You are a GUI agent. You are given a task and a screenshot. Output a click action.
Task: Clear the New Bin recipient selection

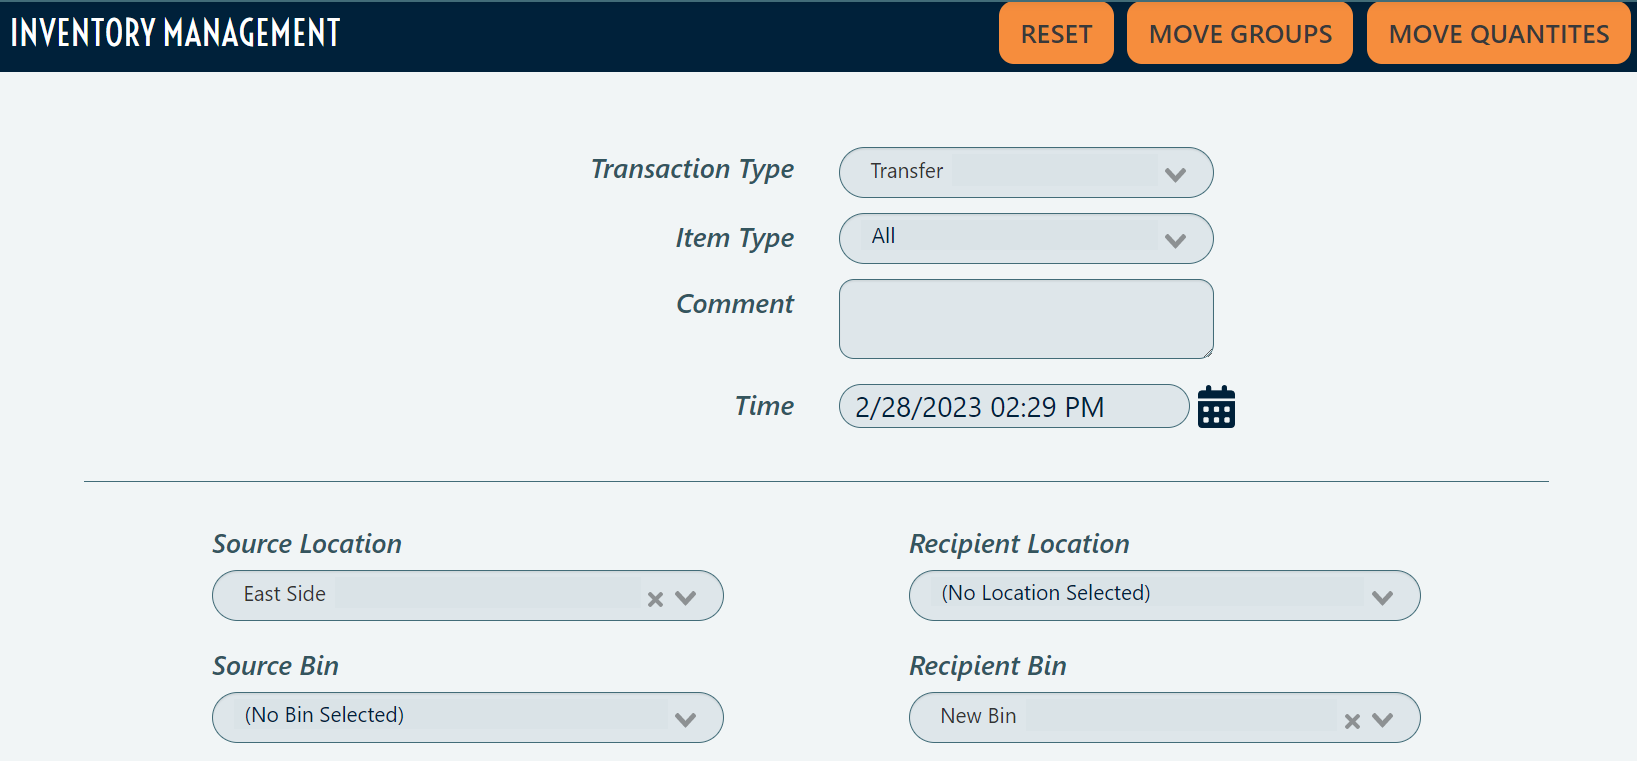(1352, 720)
